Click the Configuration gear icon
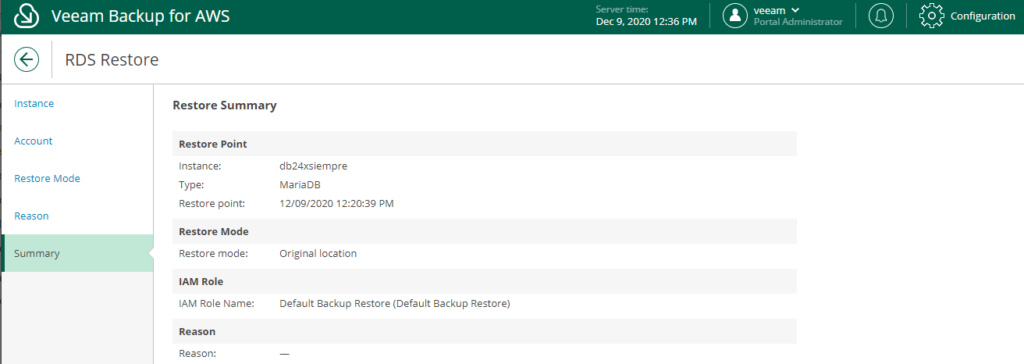The width and height of the screenshot is (1024, 364). (932, 16)
